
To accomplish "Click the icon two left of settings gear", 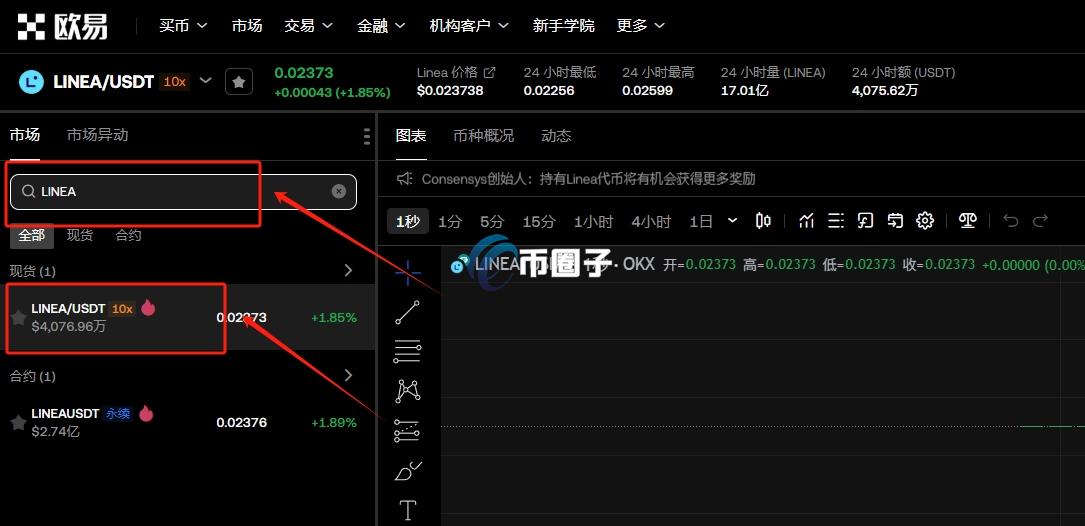I will 866,221.
